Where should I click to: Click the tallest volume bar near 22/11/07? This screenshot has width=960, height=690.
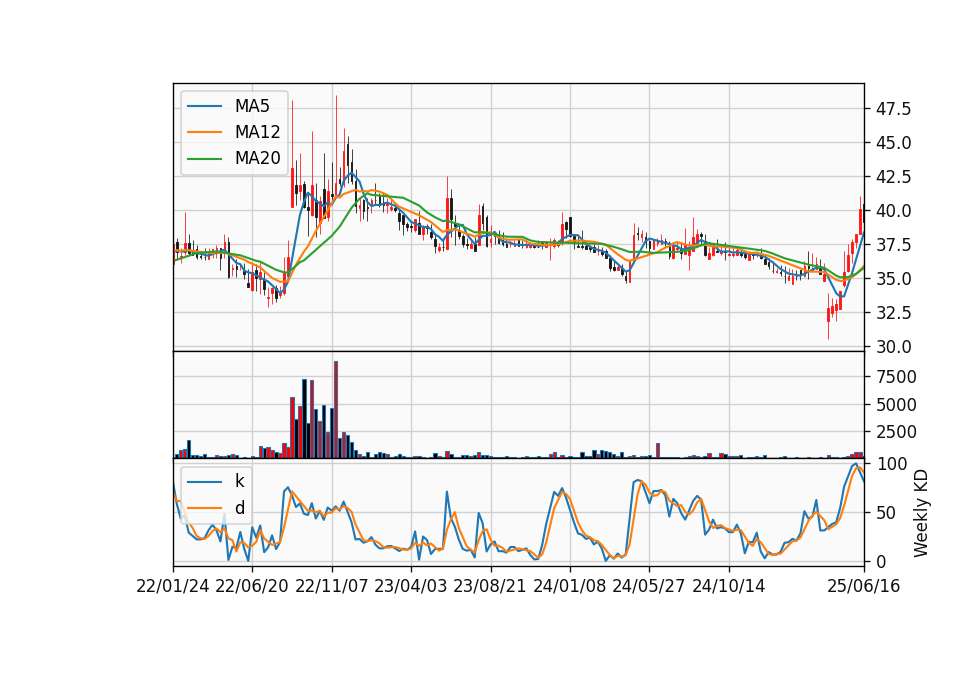336,410
